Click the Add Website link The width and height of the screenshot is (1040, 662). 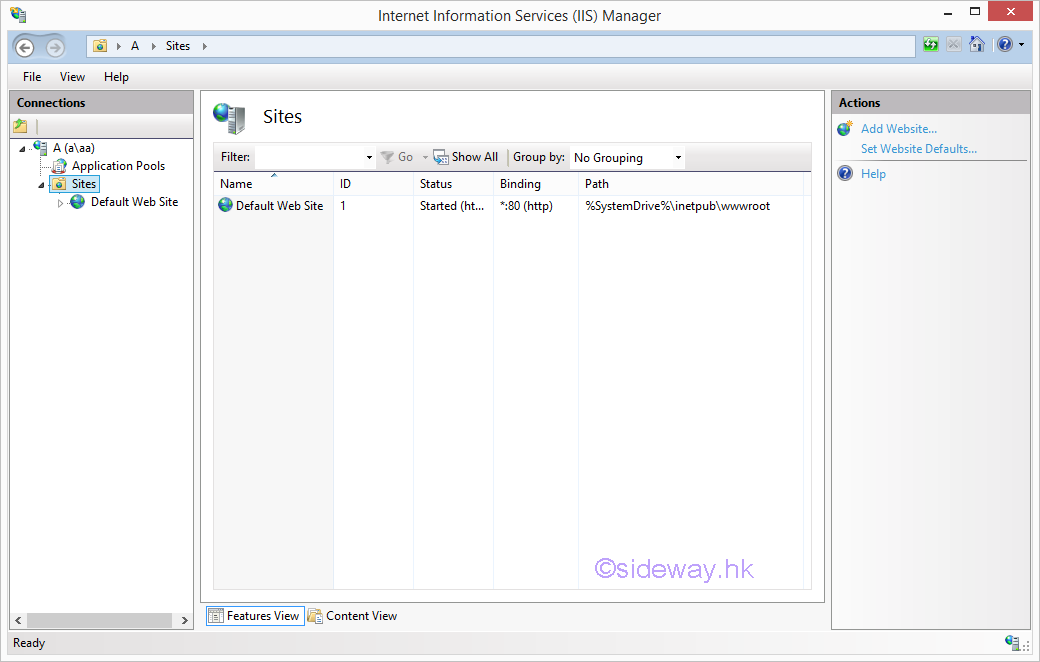898,129
